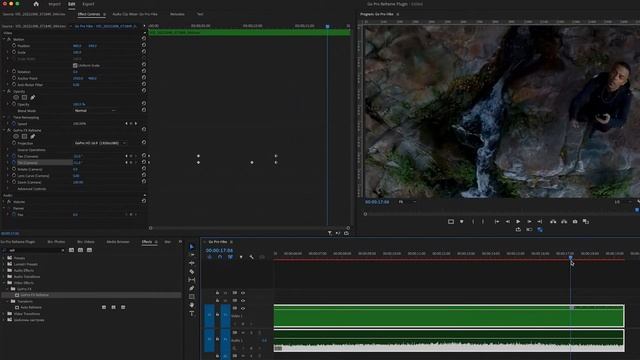Toggle stopwatch for Pan (Camera)
Viewport: 640px width, 360px height.
coord(14,156)
